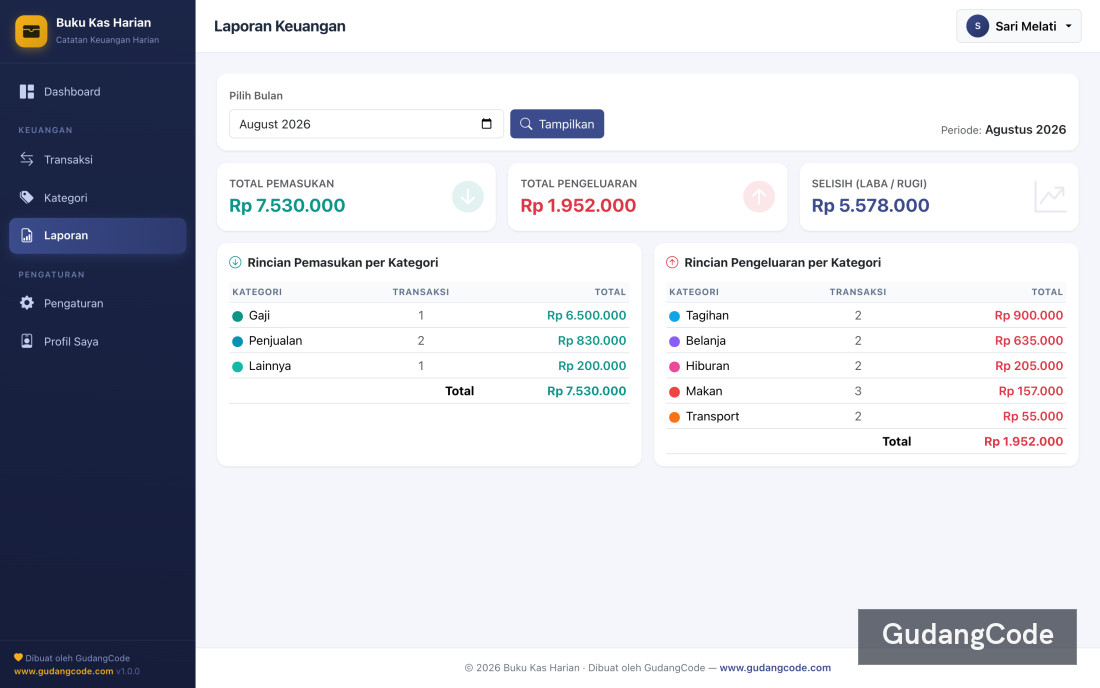
Task: Click the Belanja purple color dot
Action: point(674,342)
